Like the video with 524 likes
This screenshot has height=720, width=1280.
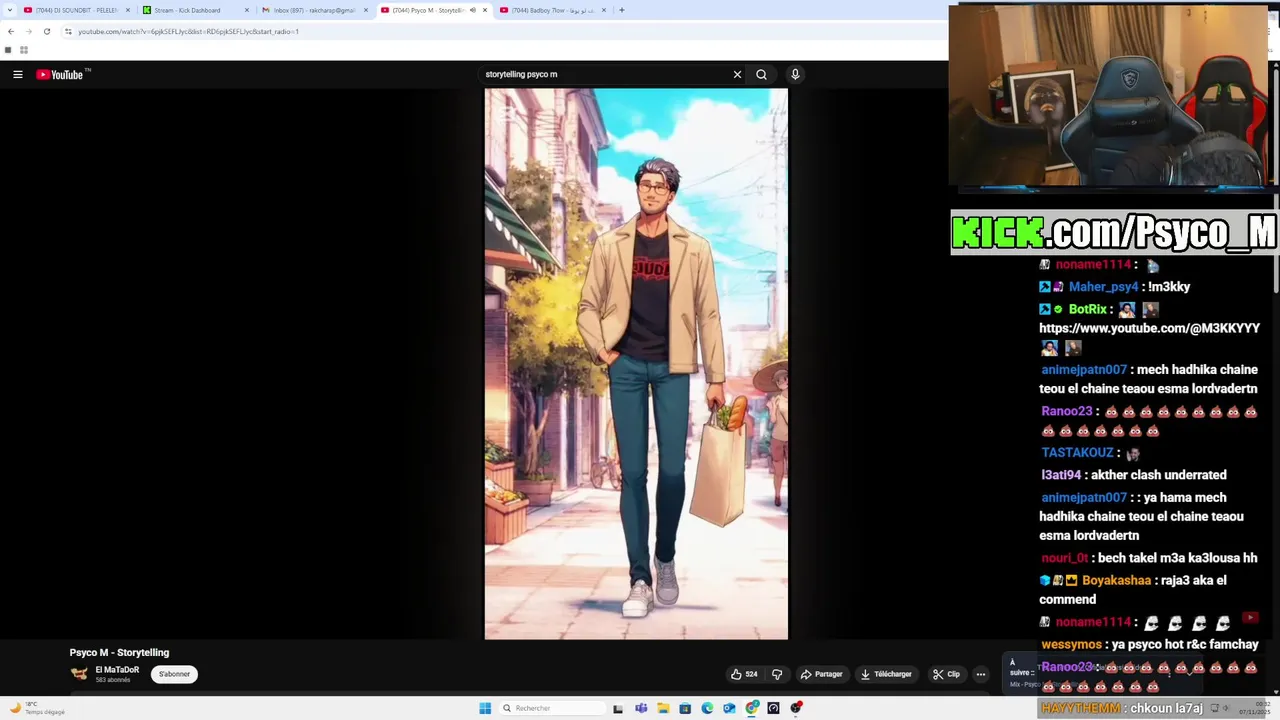pos(744,674)
